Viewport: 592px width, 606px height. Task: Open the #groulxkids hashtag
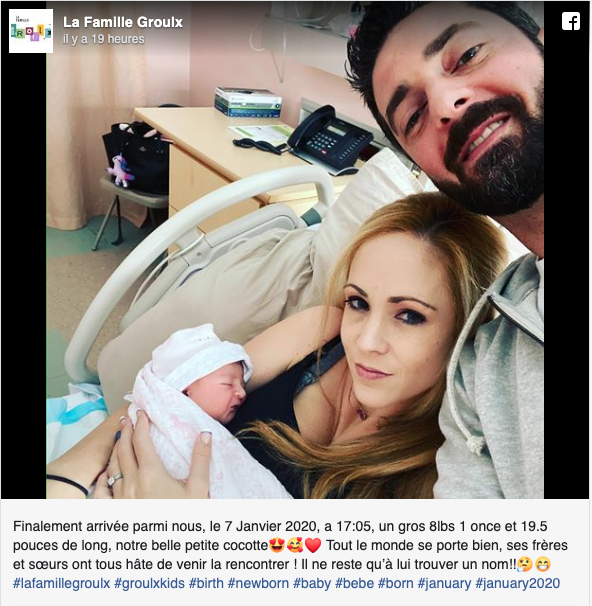(x=149, y=583)
